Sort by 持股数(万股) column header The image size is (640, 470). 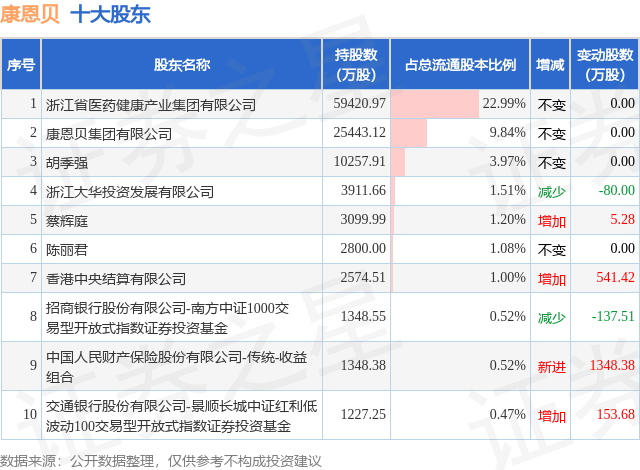(x=356, y=64)
